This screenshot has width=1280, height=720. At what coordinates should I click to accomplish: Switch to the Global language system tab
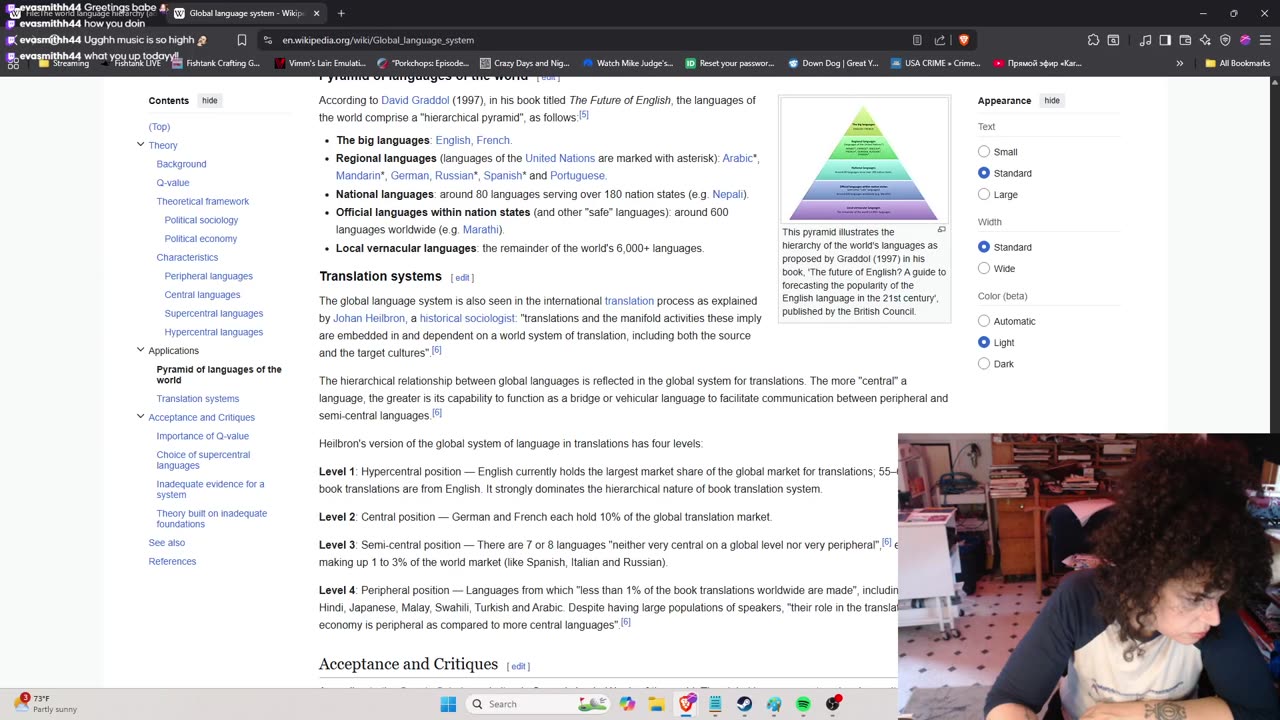[247, 13]
